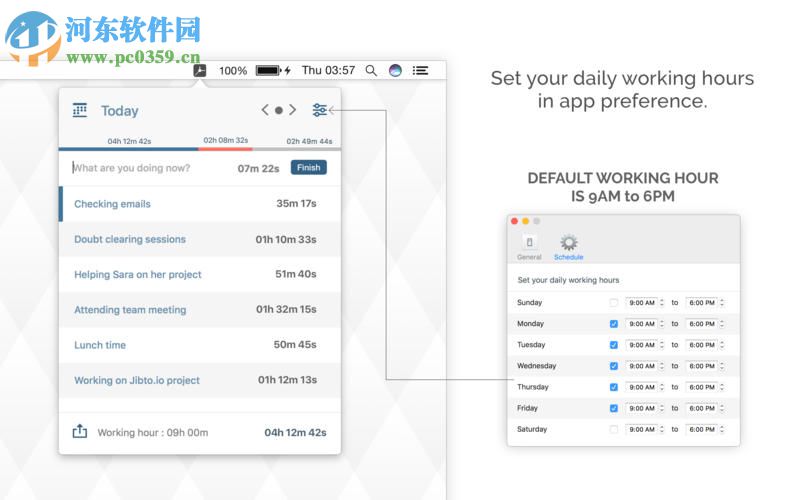
Task: Click Saturday end time stepper arrows
Action: coord(721,429)
